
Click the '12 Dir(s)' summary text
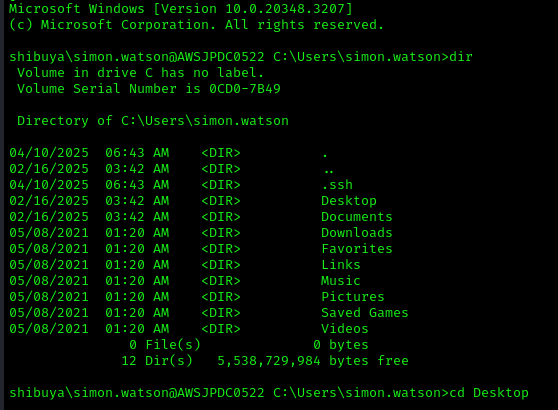coord(157,361)
